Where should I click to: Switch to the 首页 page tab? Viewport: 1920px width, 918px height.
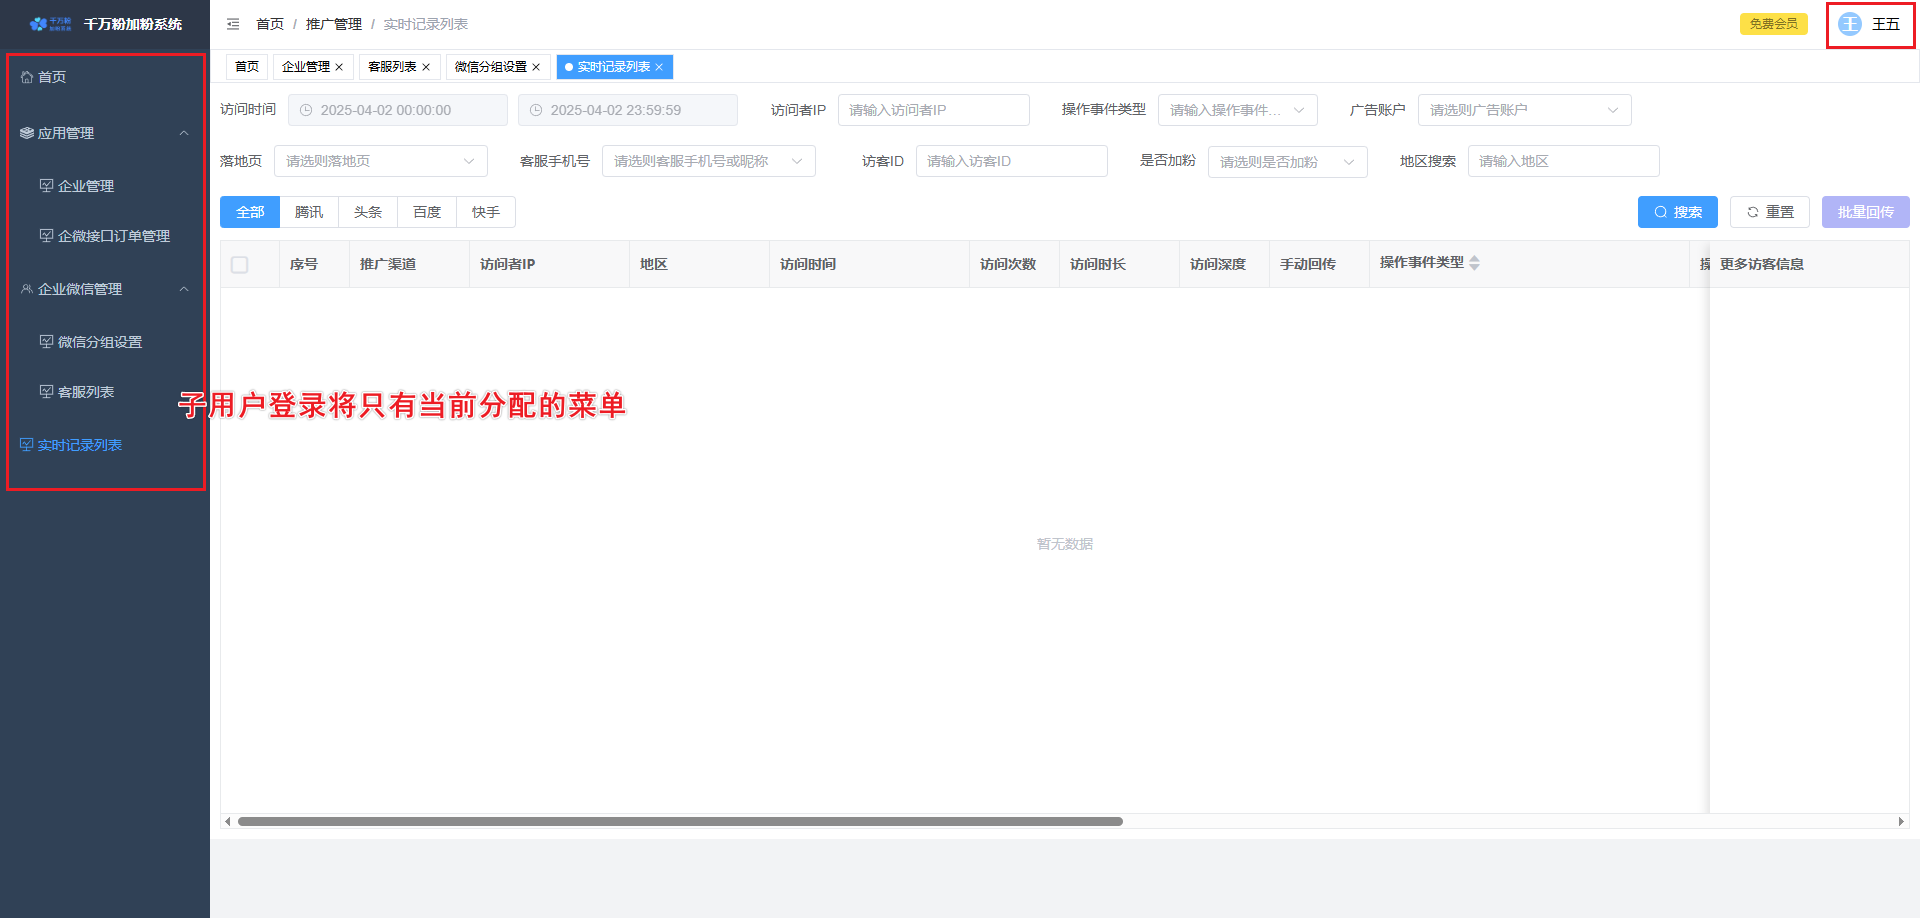coord(247,67)
